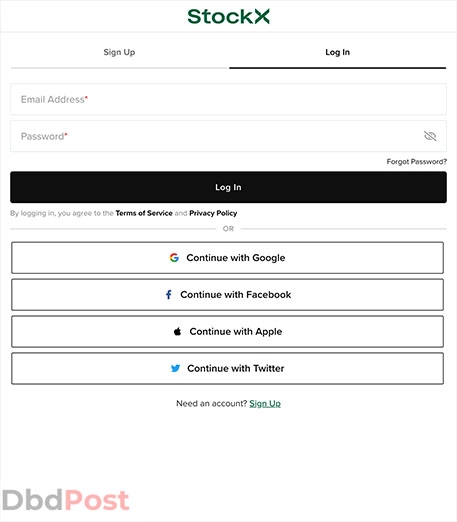Toggle password visibility eye icon

pyautogui.click(x=430, y=136)
